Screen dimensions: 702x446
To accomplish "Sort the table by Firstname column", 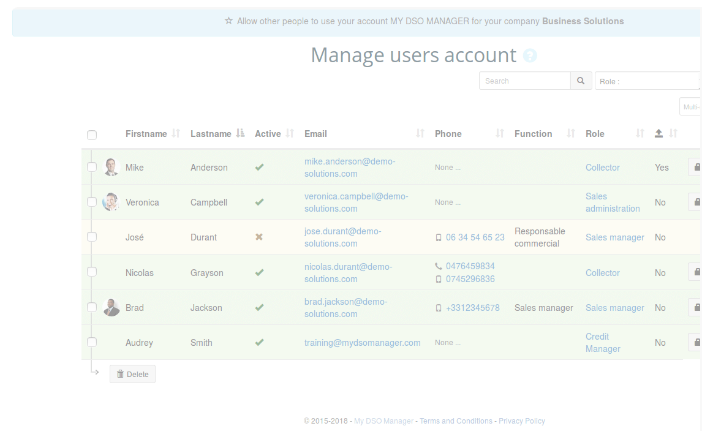I will point(146,134).
